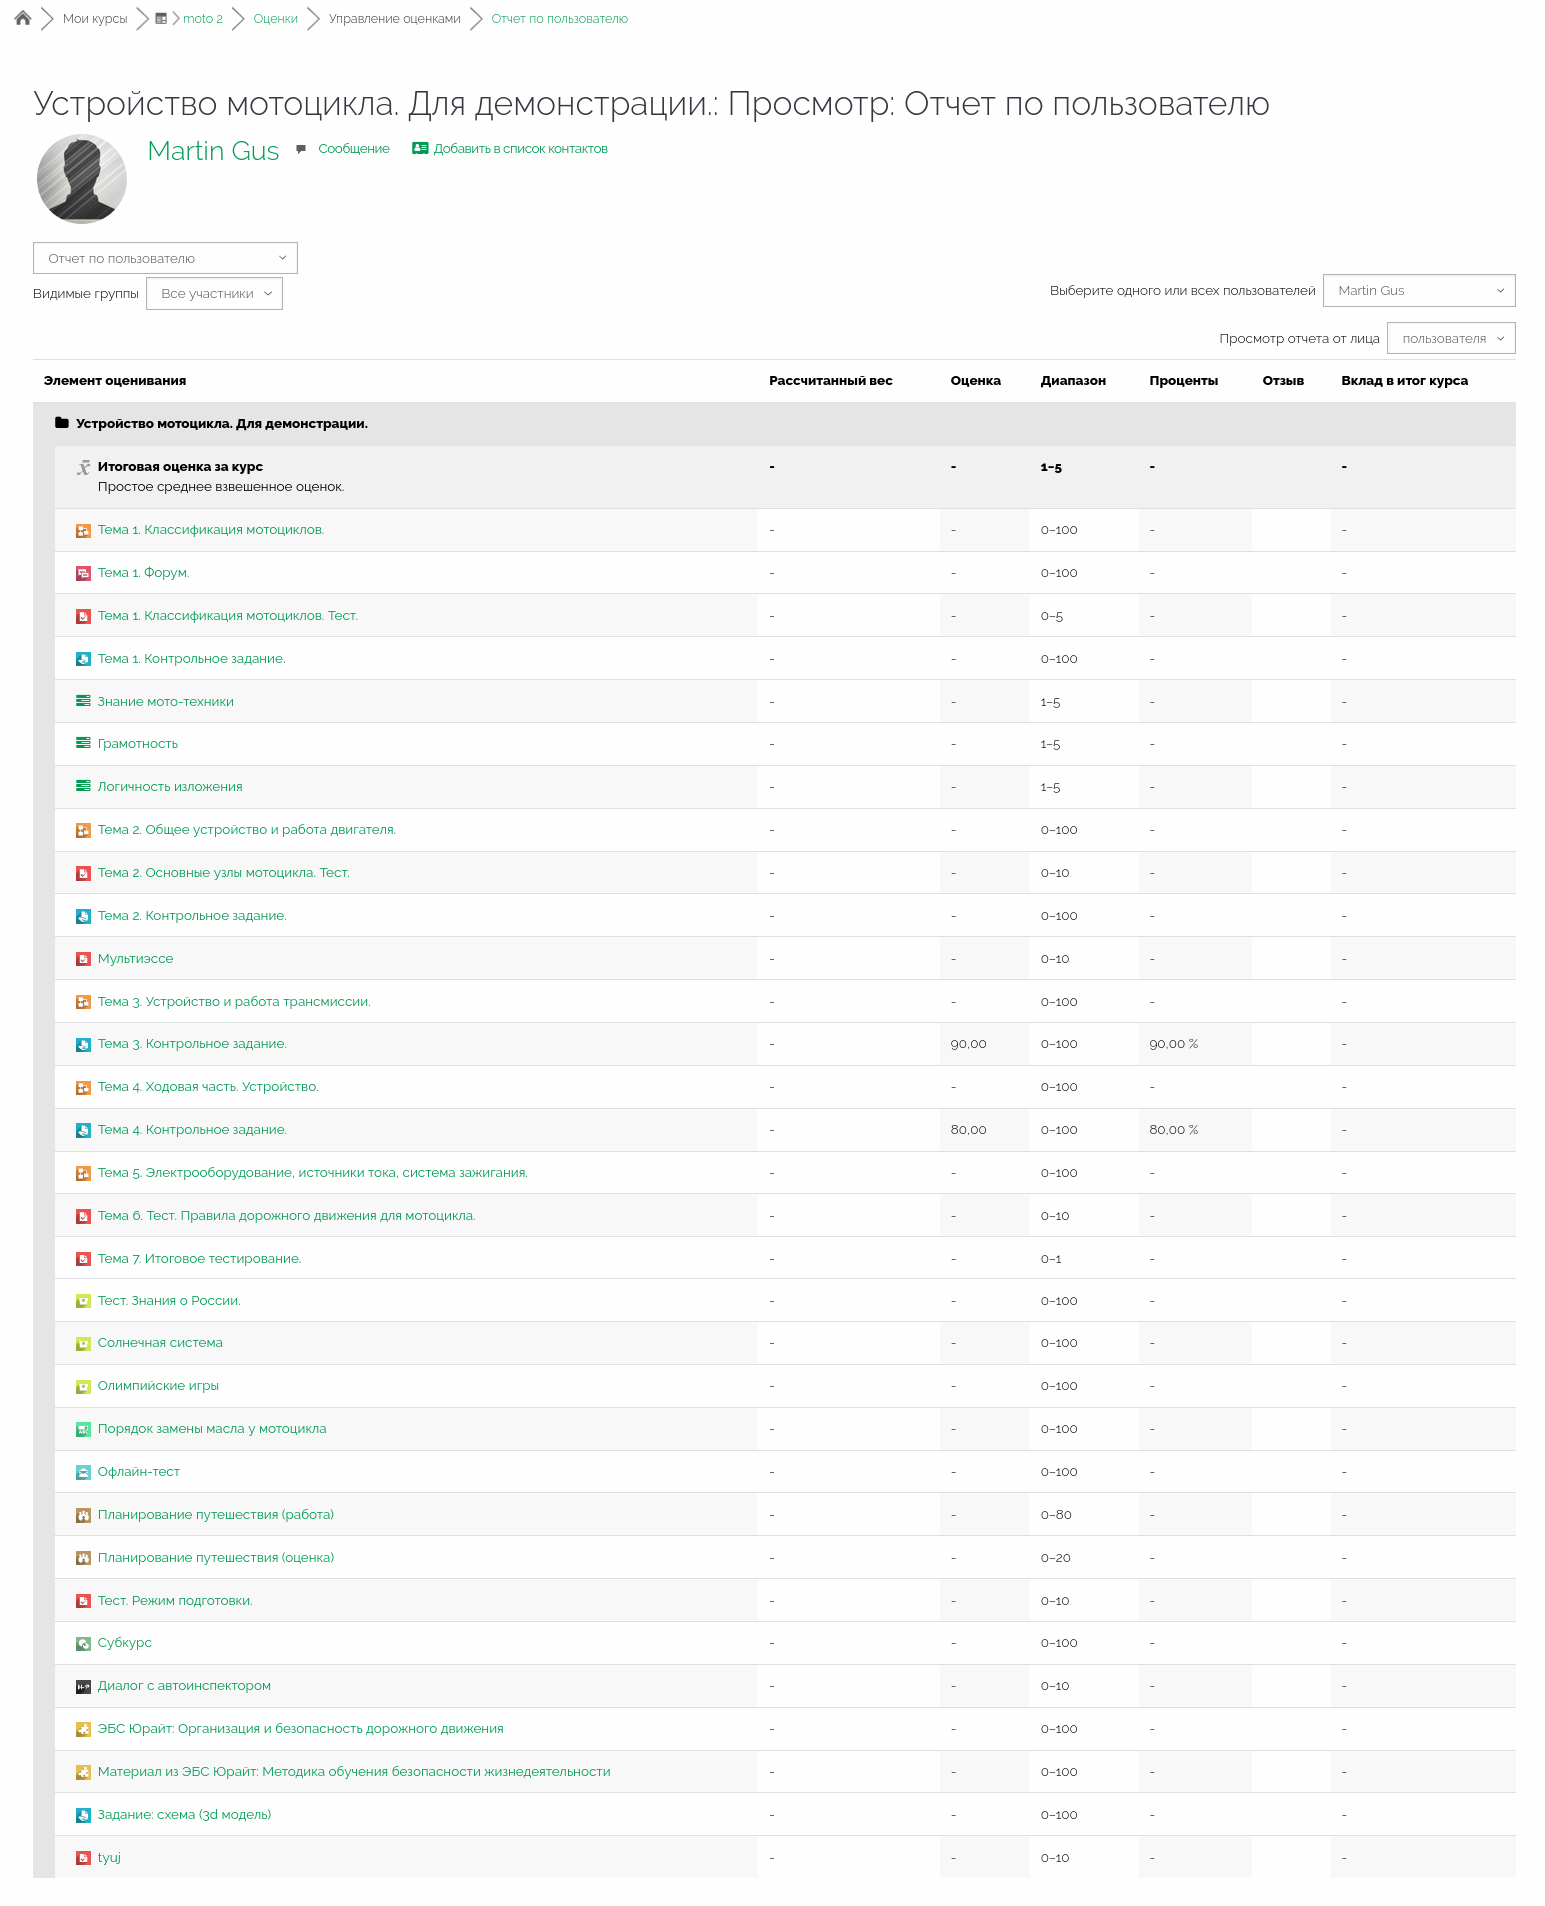Open Тема 7. Итоговое тестирование link
This screenshot has height=1906, width=1545.
tap(199, 1258)
